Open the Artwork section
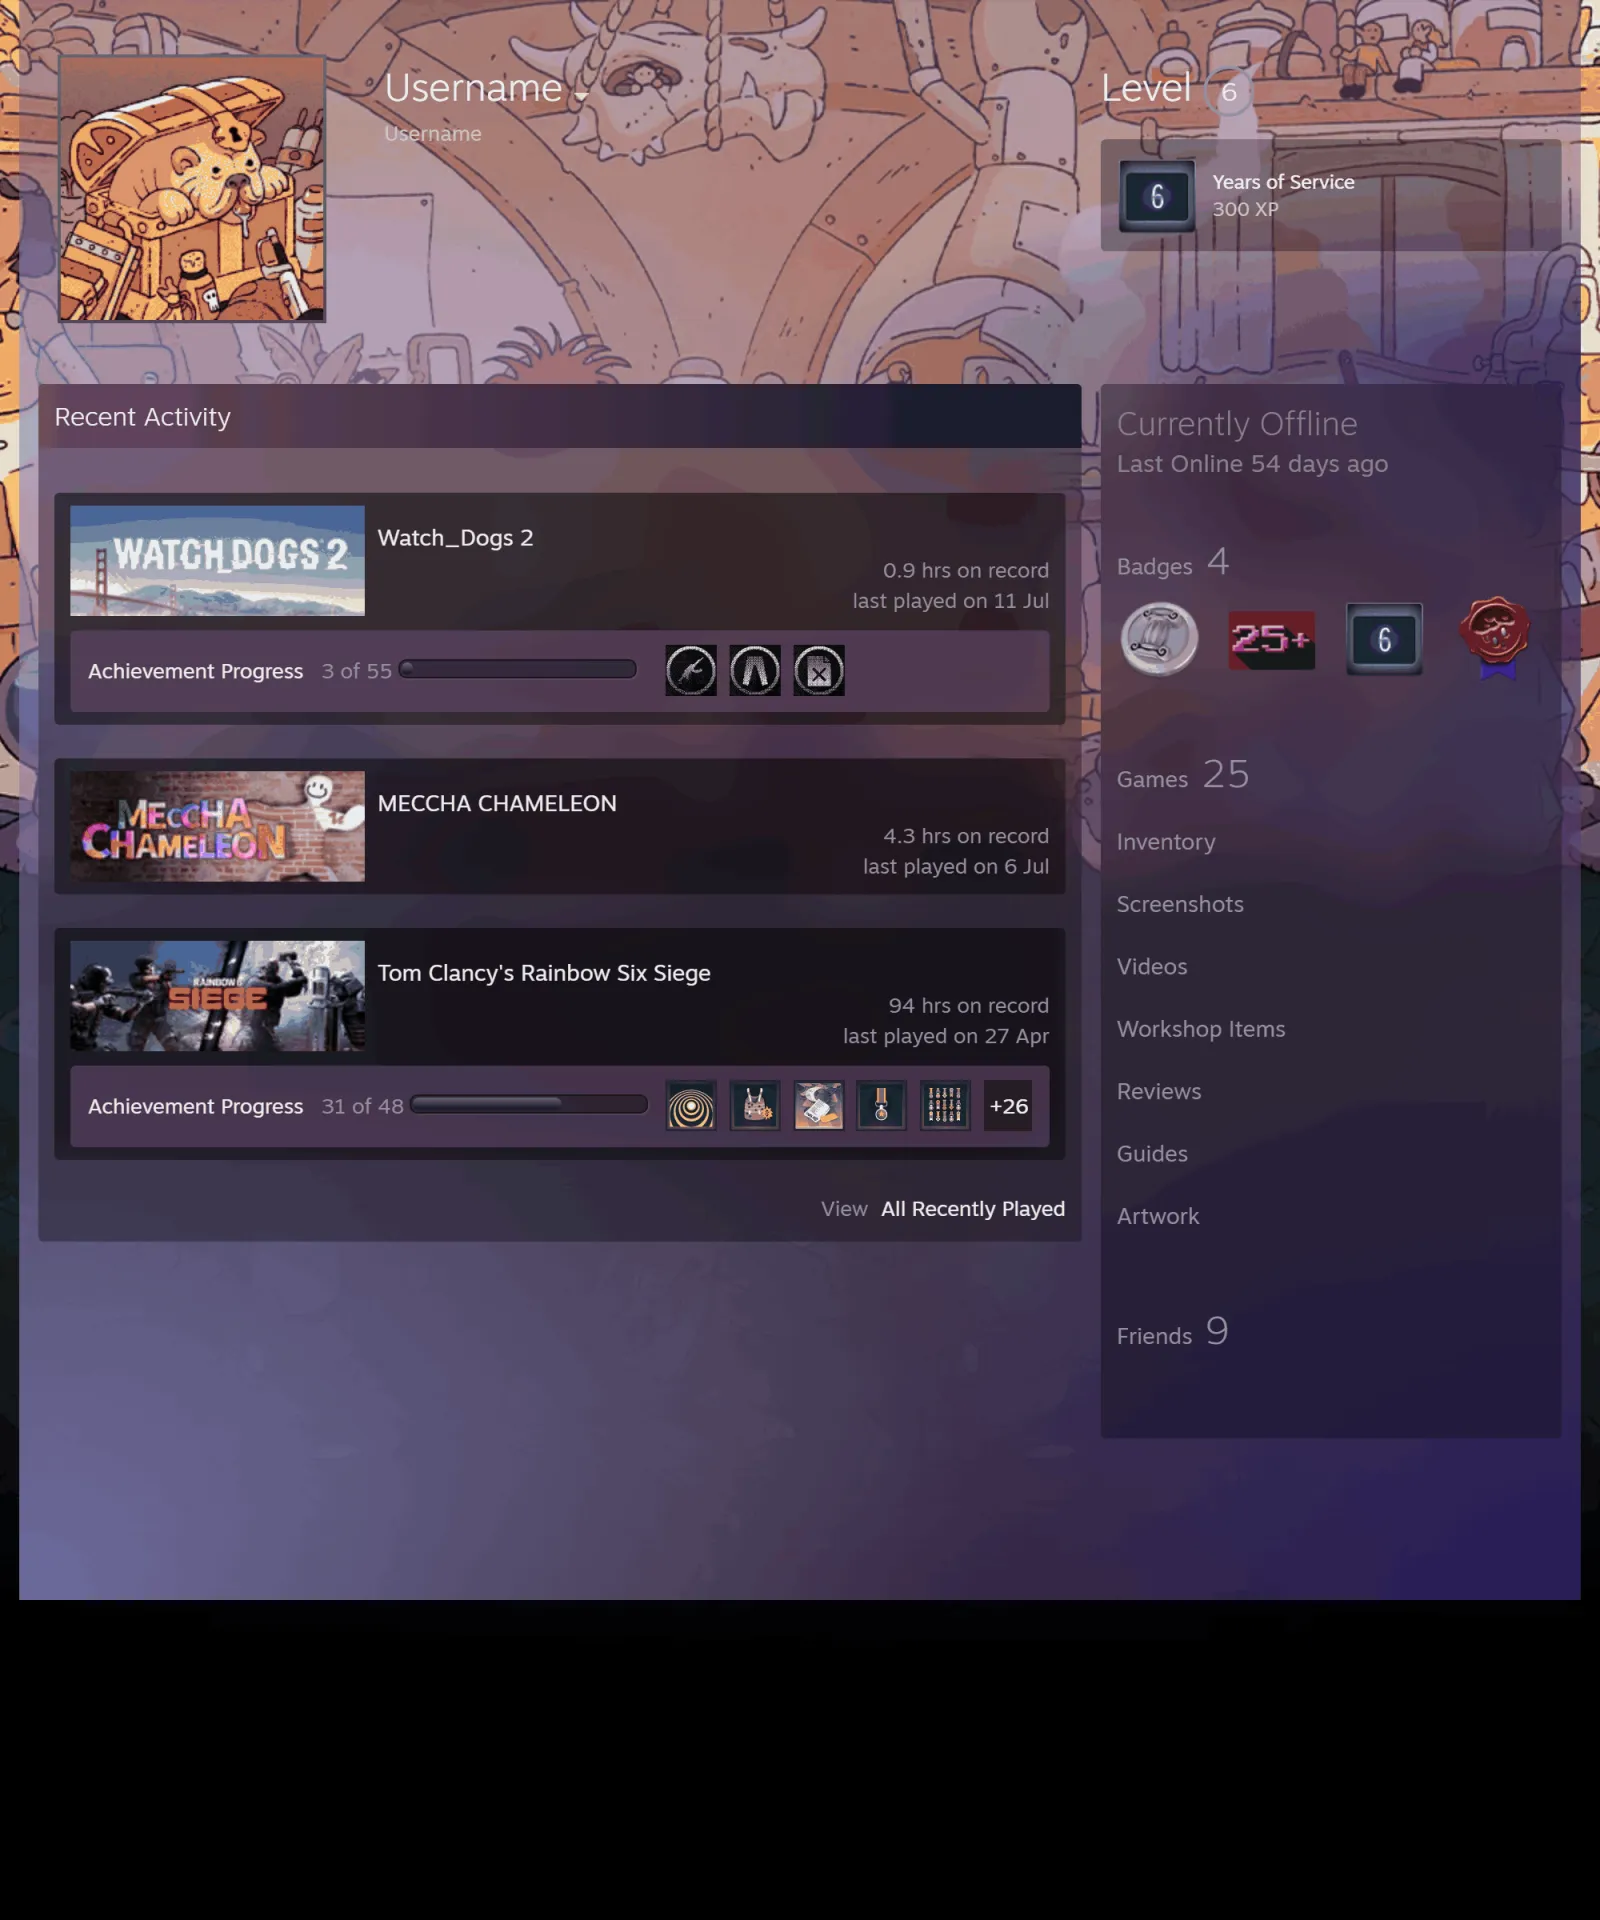This screenshot has width=1600, height=1920. click(1158, 1216)
